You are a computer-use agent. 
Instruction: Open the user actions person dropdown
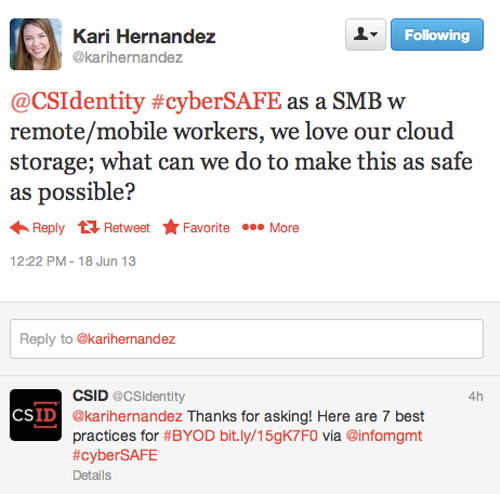coord(366,35)
